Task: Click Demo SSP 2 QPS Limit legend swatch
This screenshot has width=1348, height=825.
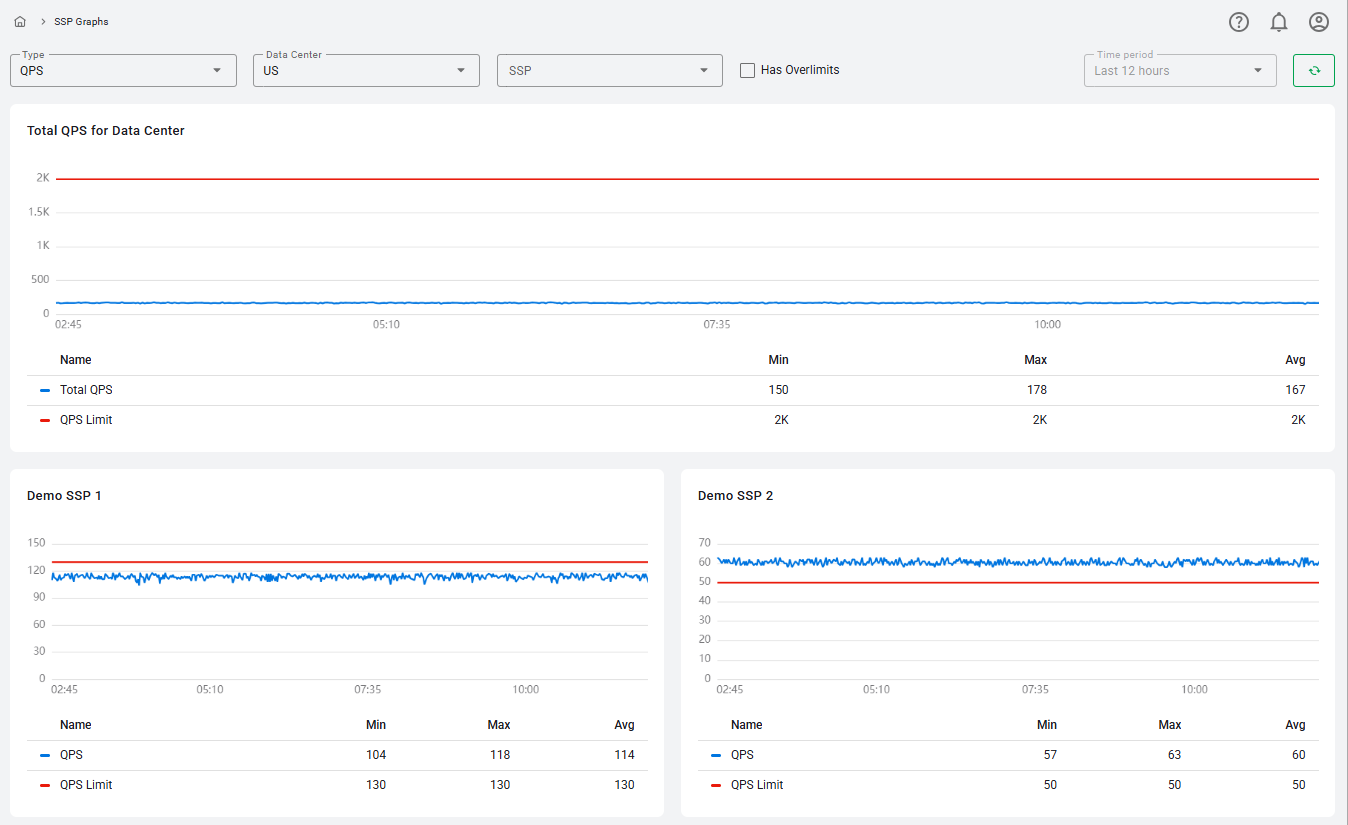Action: click(x=716, y=785)
